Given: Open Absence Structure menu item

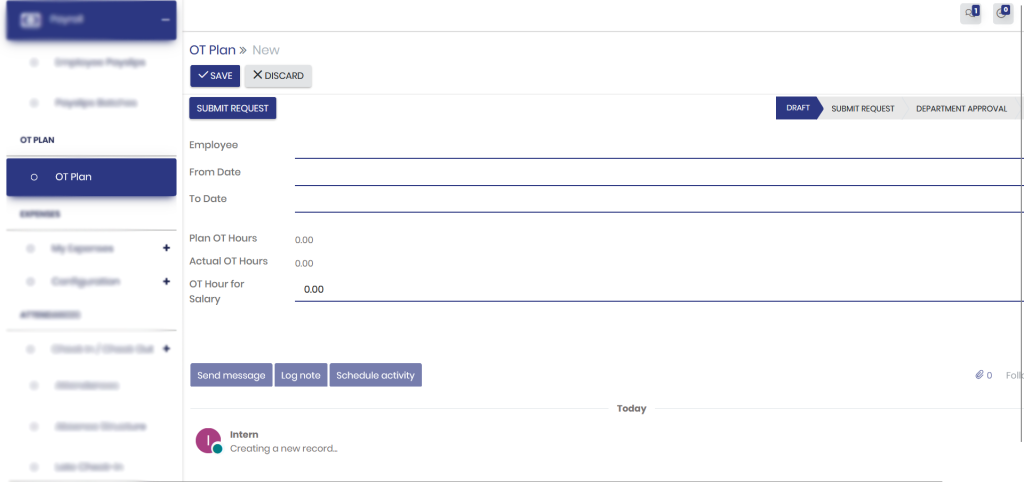Looking at the screenshot, I should [x=100, y=426].
